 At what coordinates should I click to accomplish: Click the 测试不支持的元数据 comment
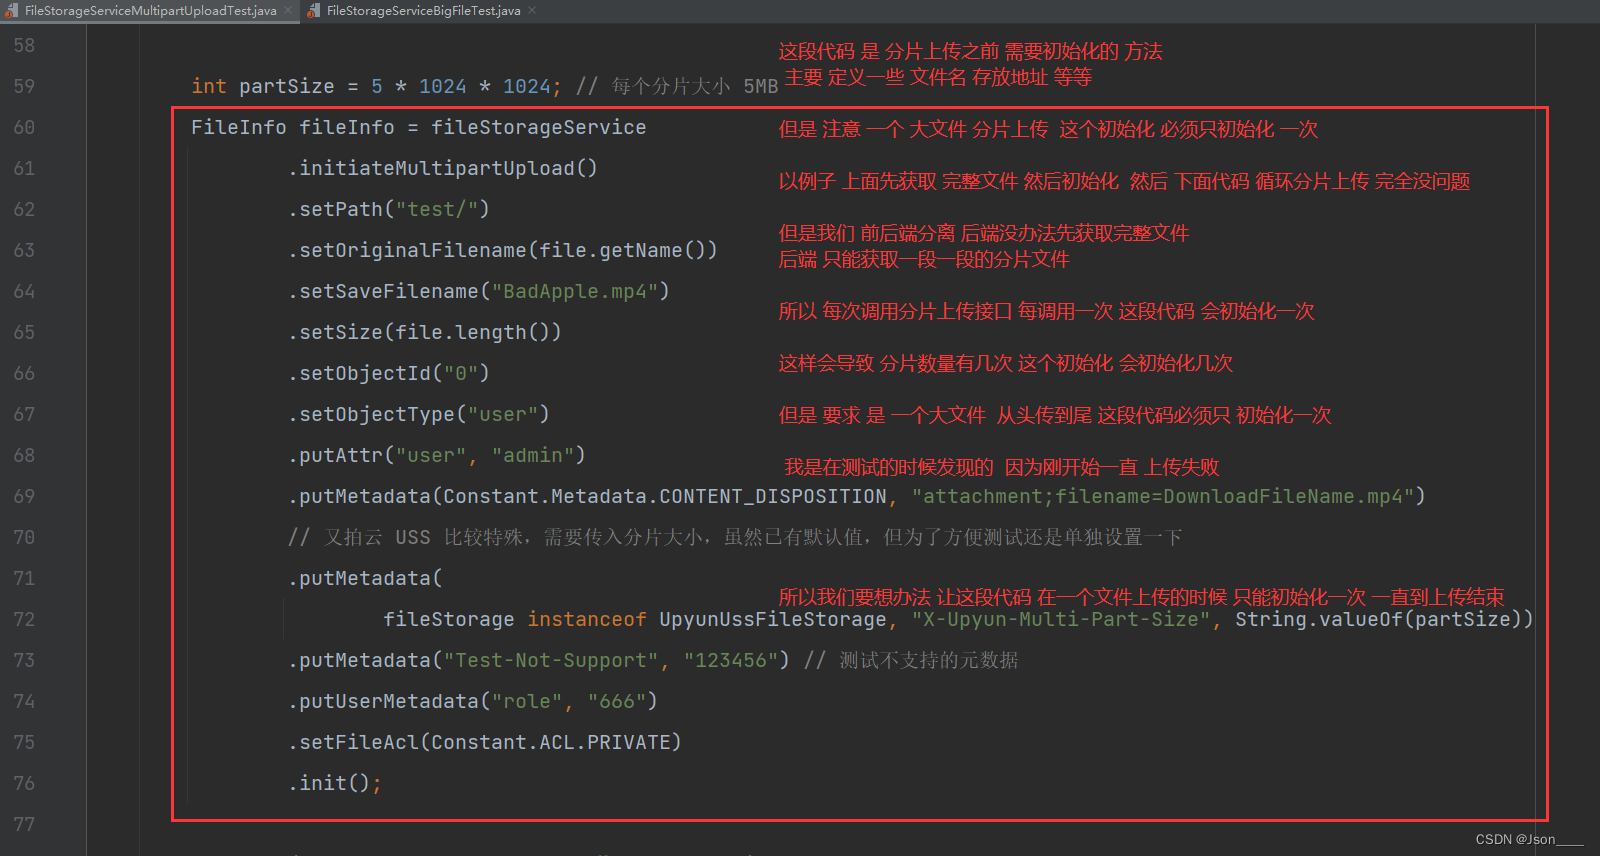tap(911, 660)
